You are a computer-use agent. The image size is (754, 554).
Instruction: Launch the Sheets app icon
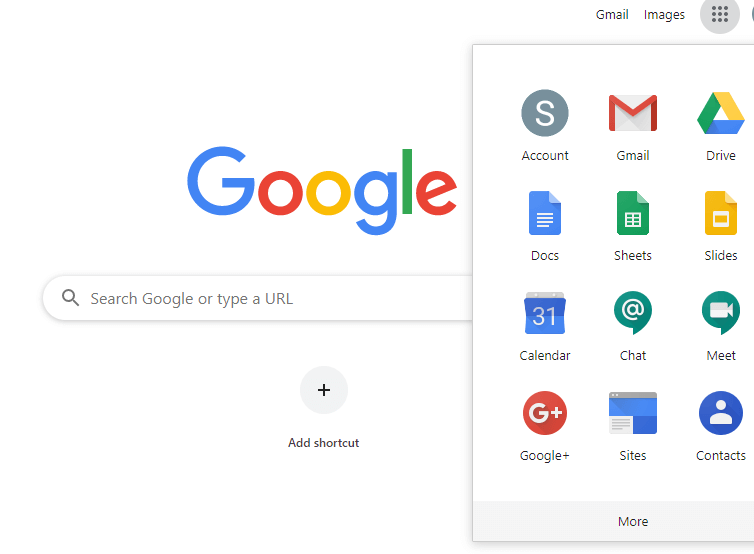[x=633, y=213]
